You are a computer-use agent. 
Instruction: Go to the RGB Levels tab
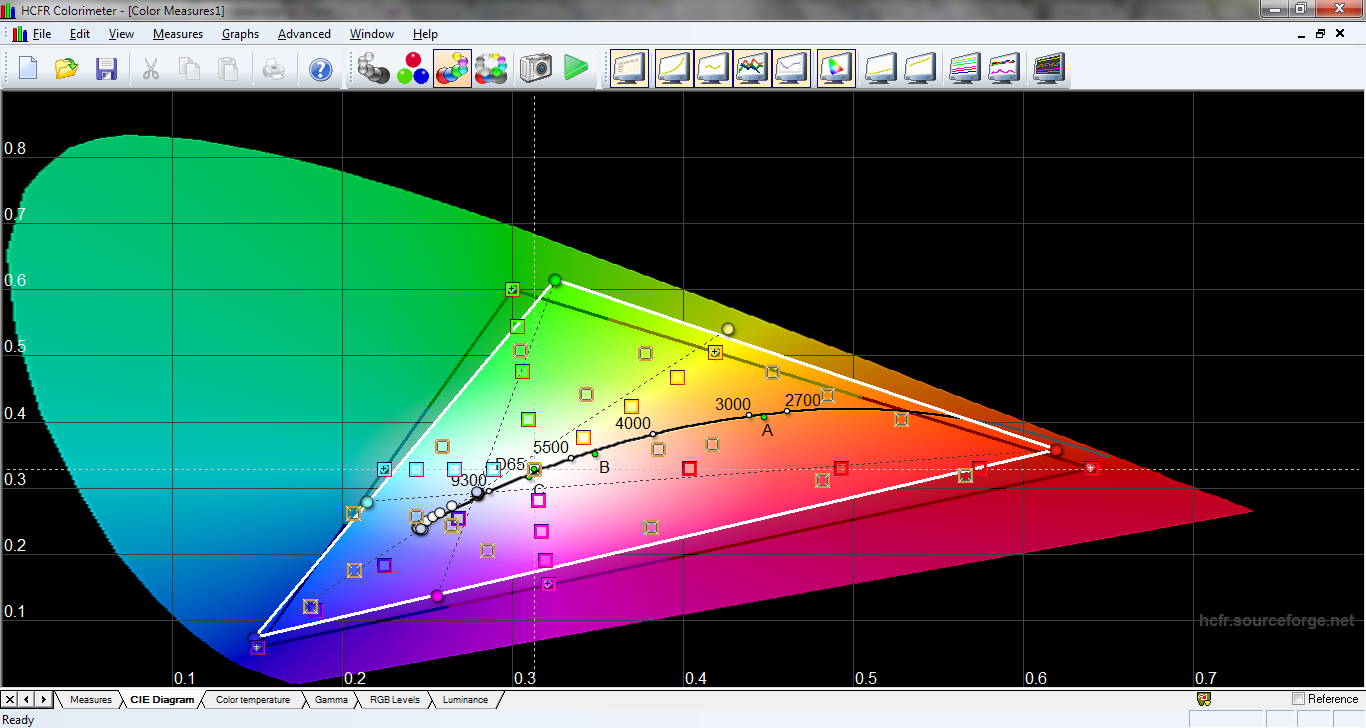(x=394, y=700)
